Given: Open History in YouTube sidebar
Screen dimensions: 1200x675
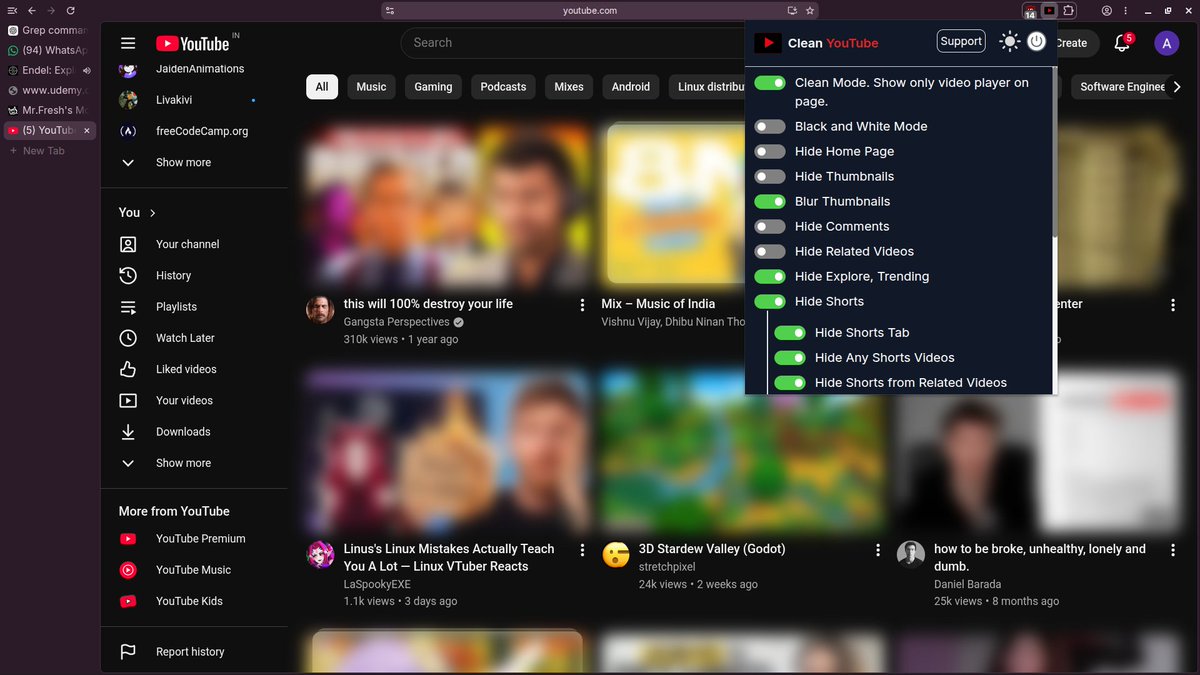Looking at the screenshot, I should (193, 275).
